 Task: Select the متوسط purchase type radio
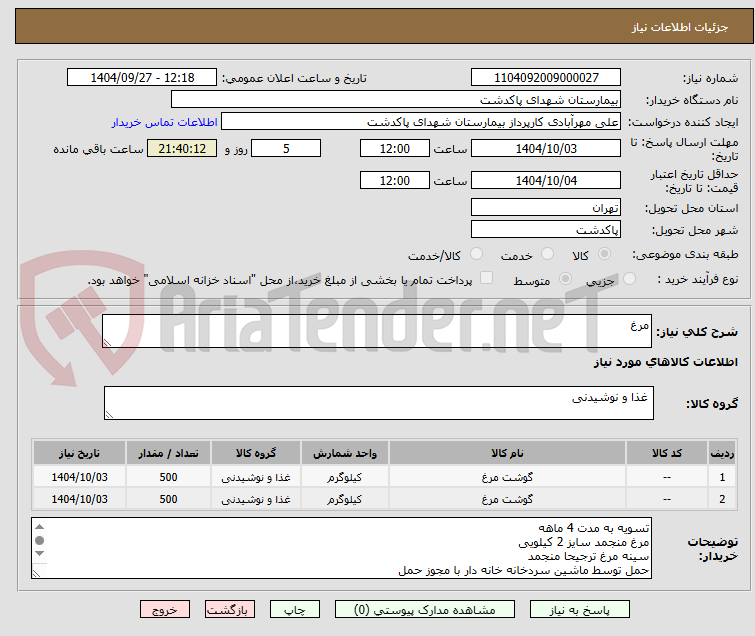[x=565, y=278]
